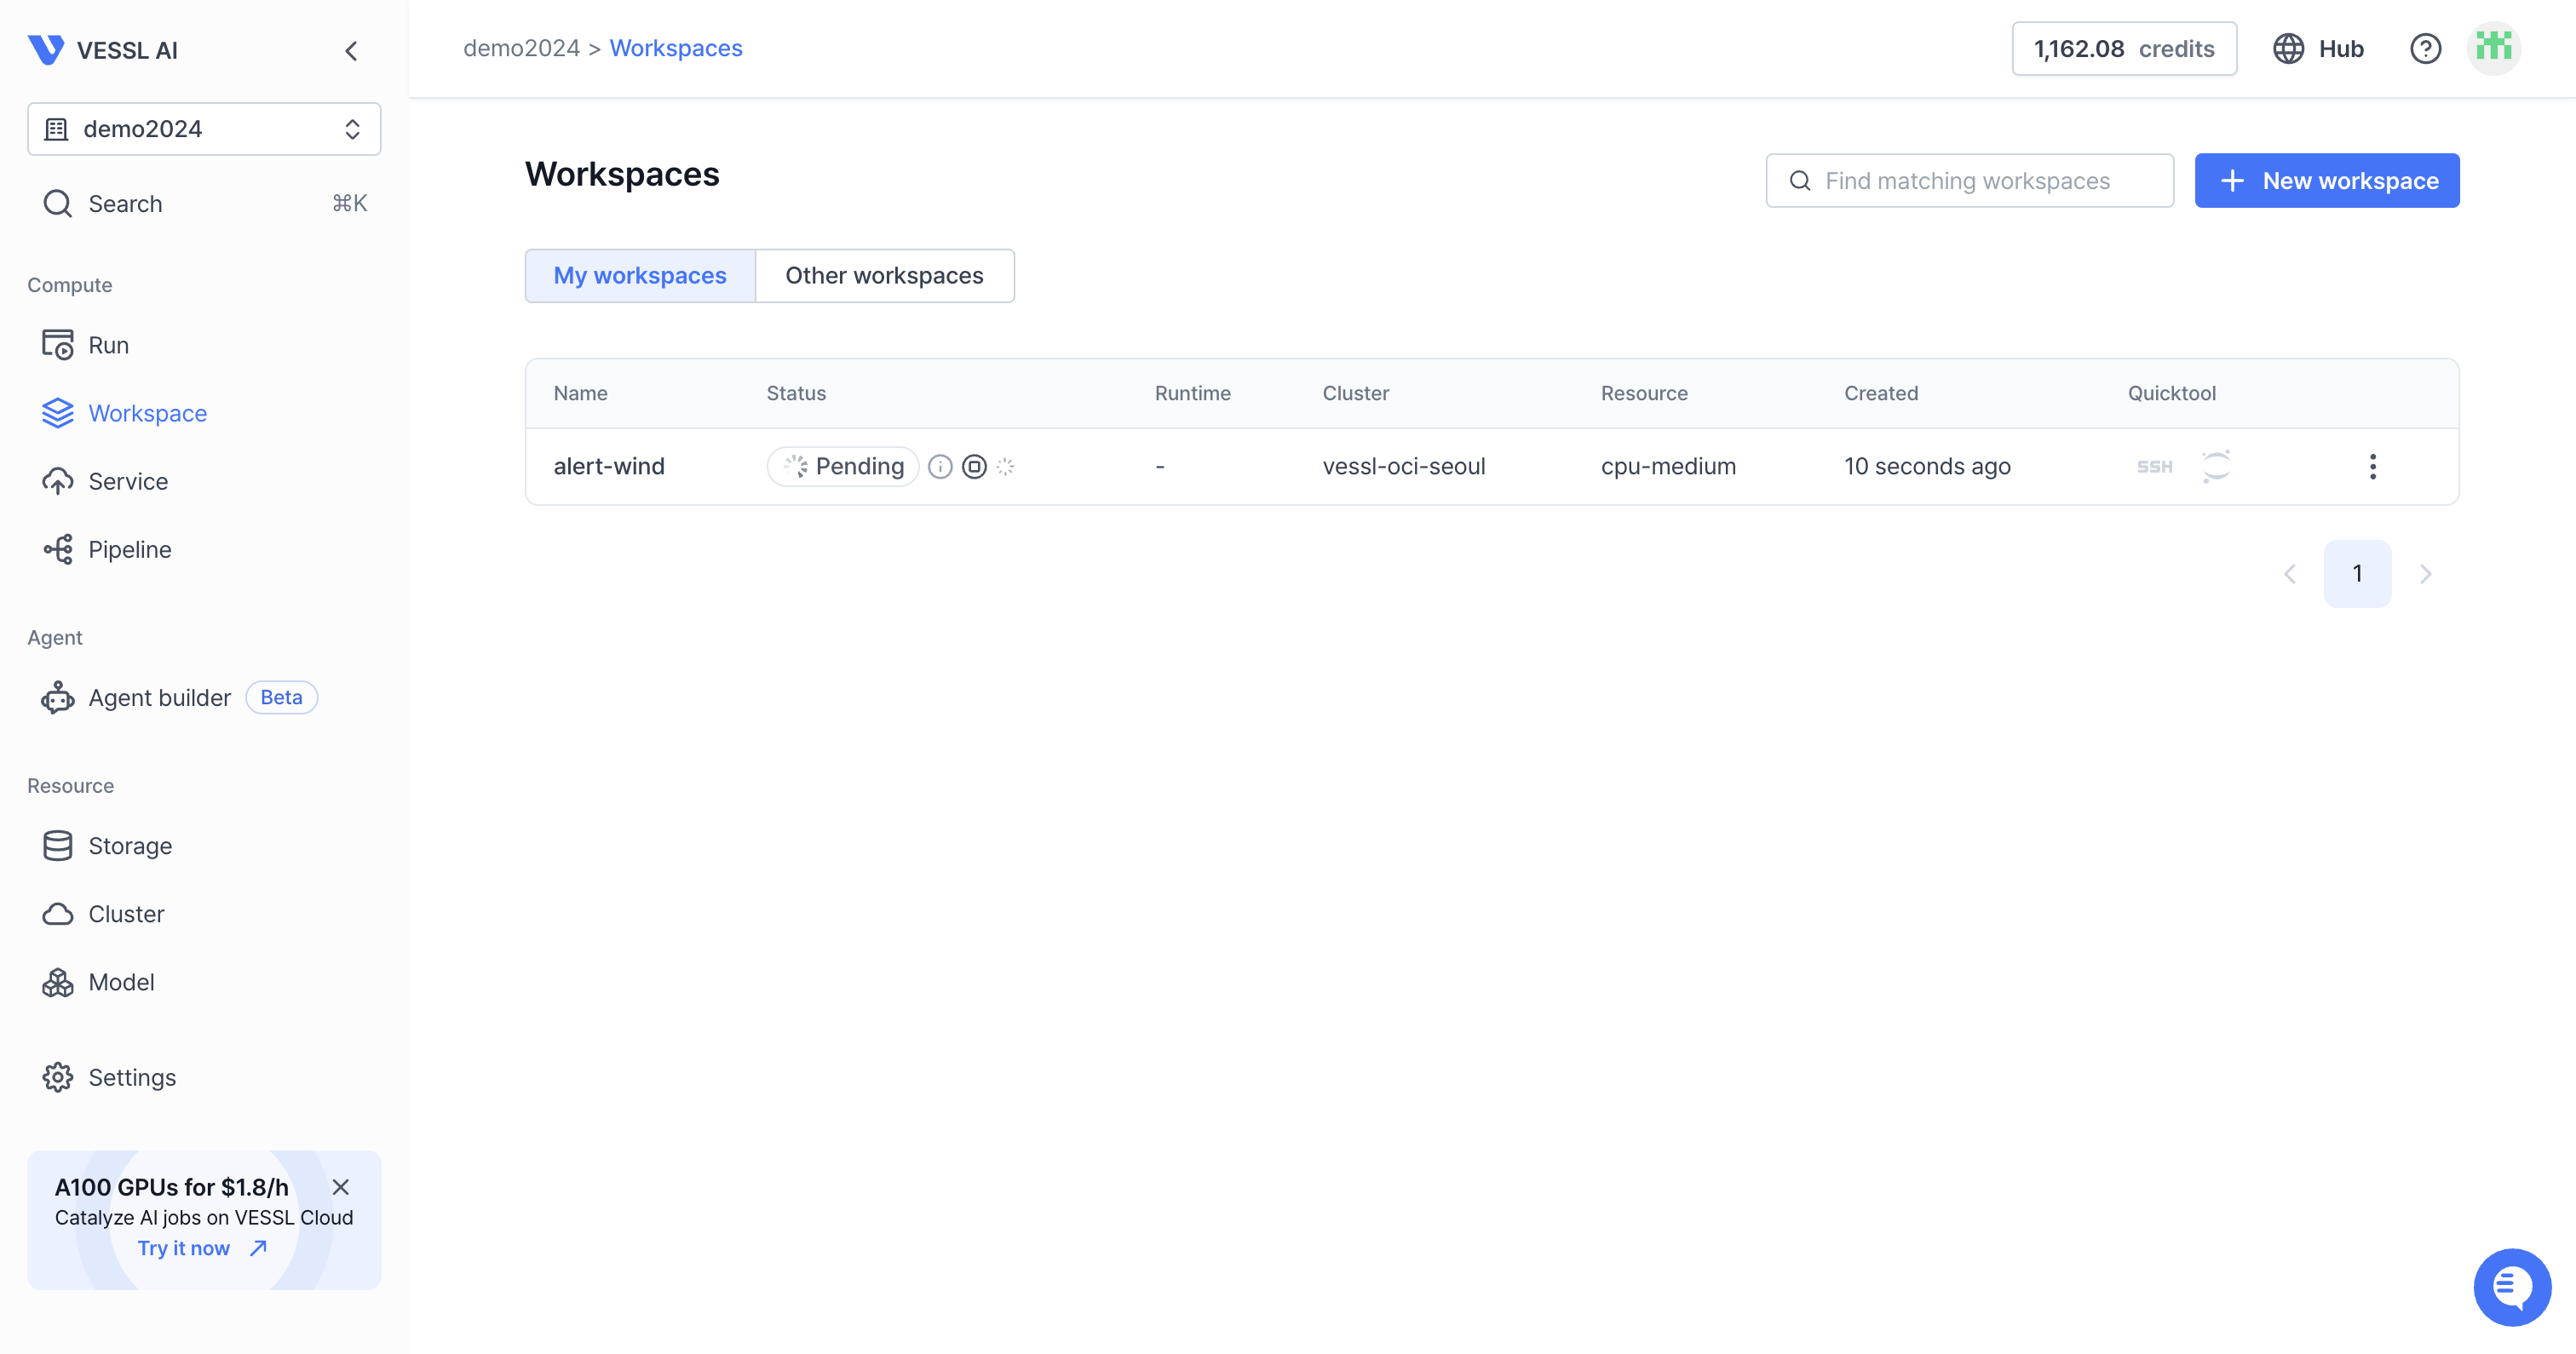Screen dimensions: 2576x1354
Task: Switch to the Other workspaces tab
Action: click(x=884, y=275)
